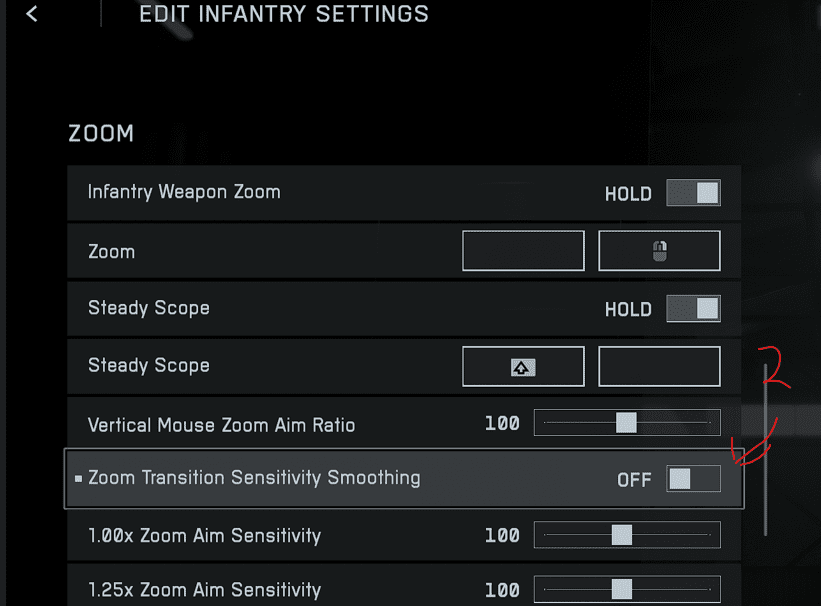Select the Infantry Weapon Zoom row label

184,192
